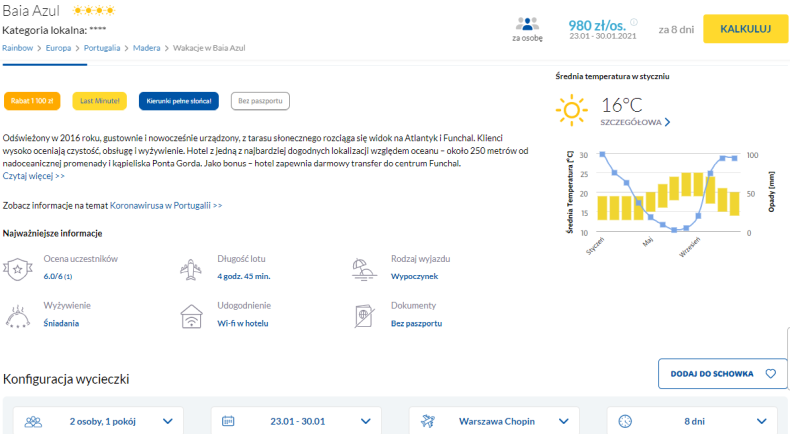Click the meal cloche Wyżywienie icon

coord(18,315)
